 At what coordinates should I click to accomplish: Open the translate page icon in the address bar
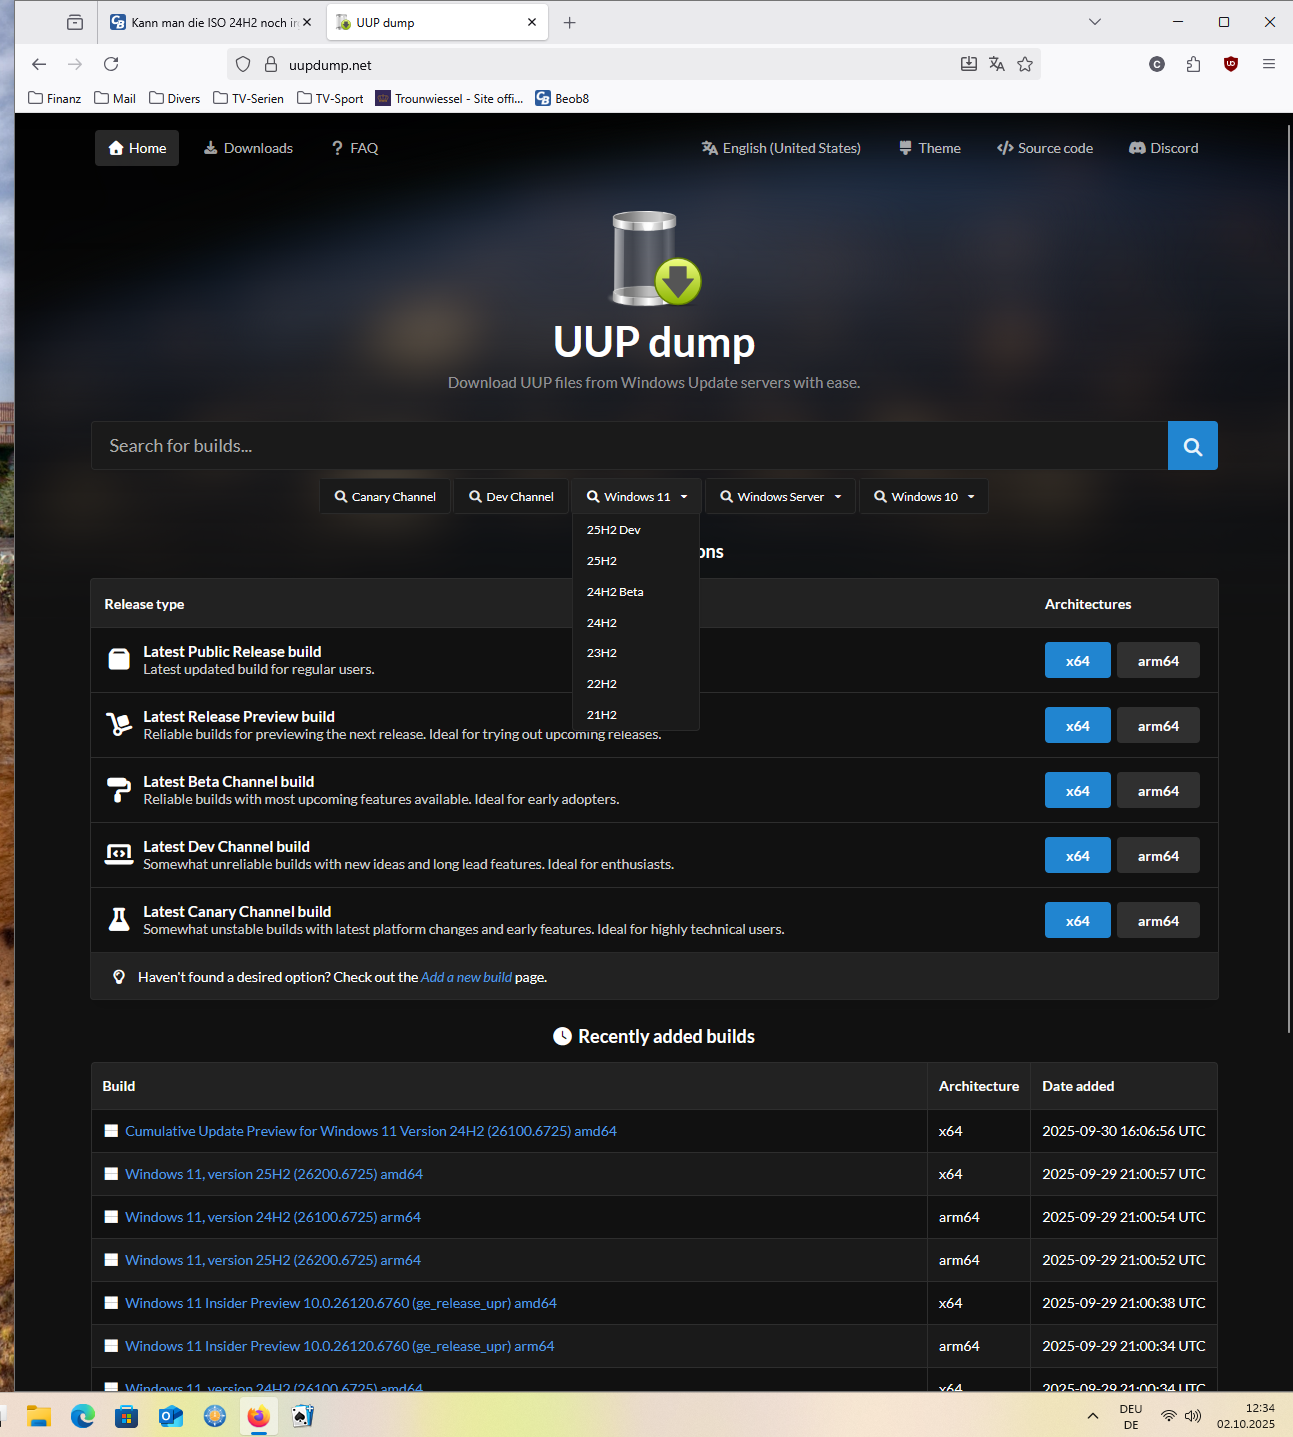(x=997, y=64)
